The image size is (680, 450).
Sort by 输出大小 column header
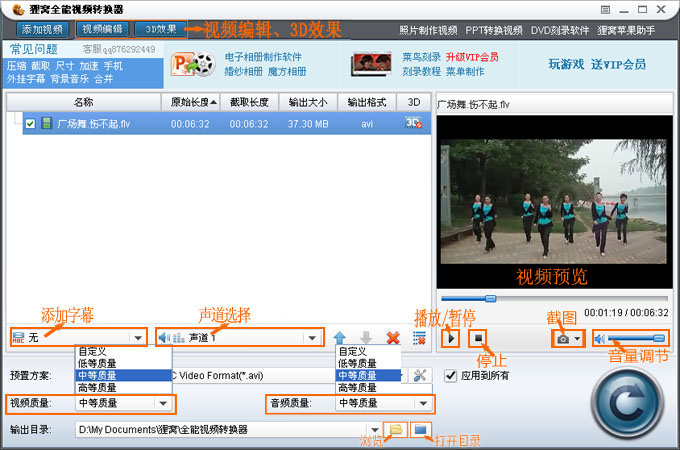pyautogui.click(x=308, y=102)
